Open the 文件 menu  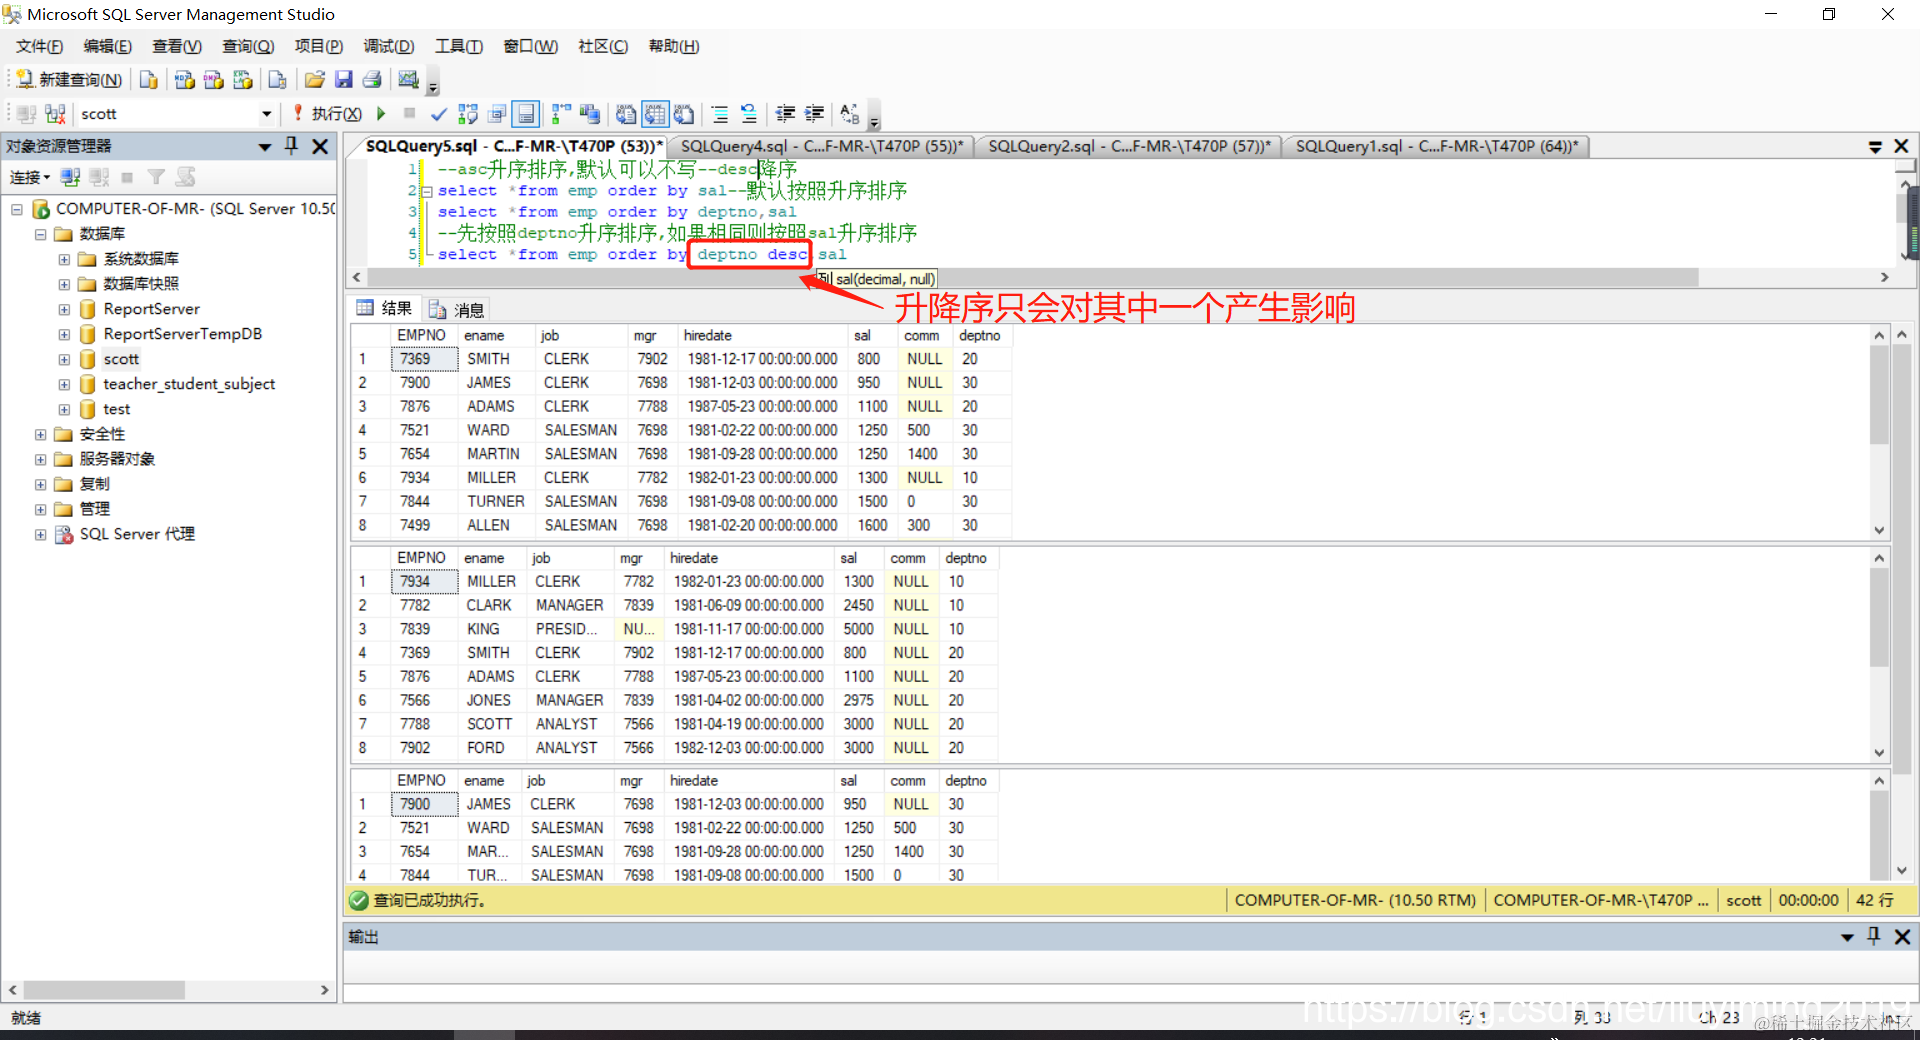click(x=39, y=46)
